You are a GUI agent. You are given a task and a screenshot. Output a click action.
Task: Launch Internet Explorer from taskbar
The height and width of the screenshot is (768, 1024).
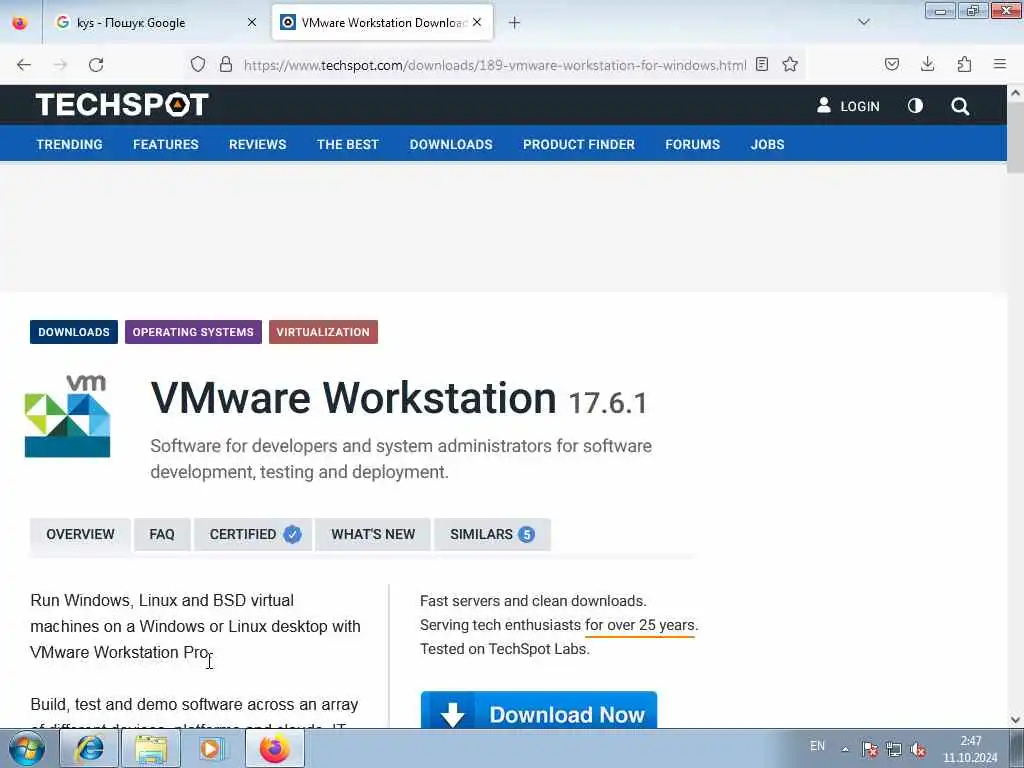89,748
